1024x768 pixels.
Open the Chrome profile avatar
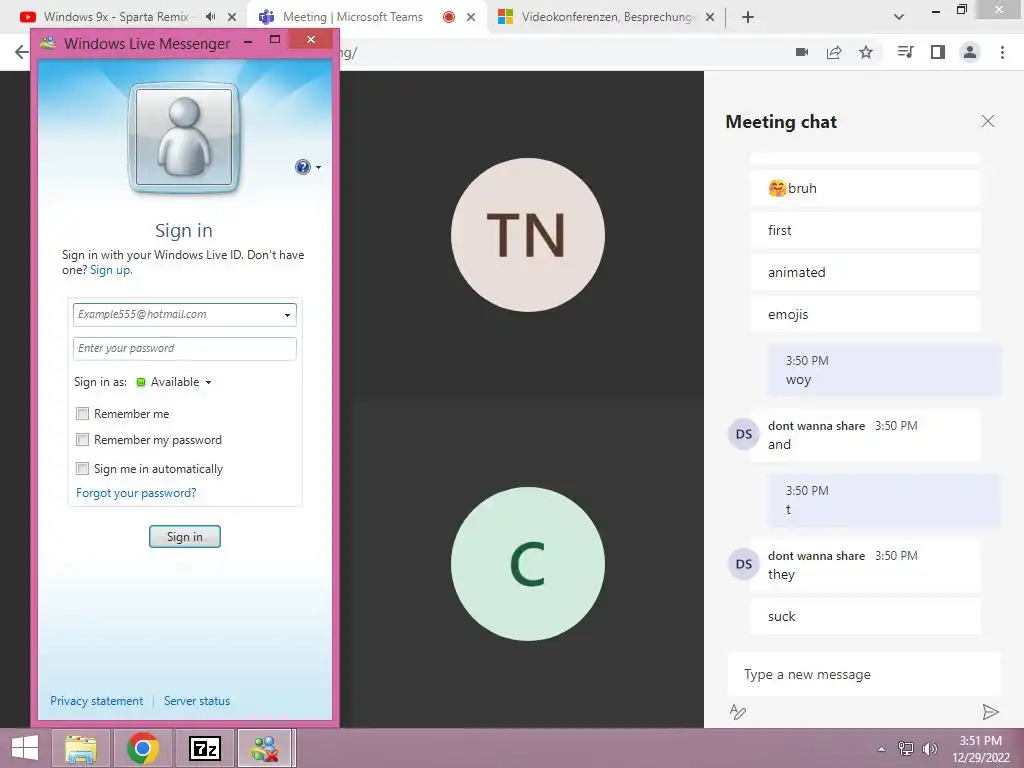pyautogui.click(x=970, y=52)
